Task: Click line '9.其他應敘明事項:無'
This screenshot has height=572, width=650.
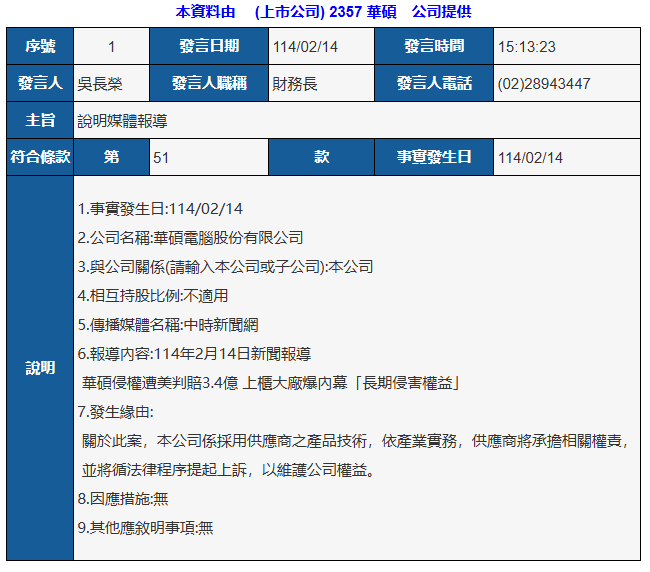Action: pyautogui.click(x=145, y=528)
